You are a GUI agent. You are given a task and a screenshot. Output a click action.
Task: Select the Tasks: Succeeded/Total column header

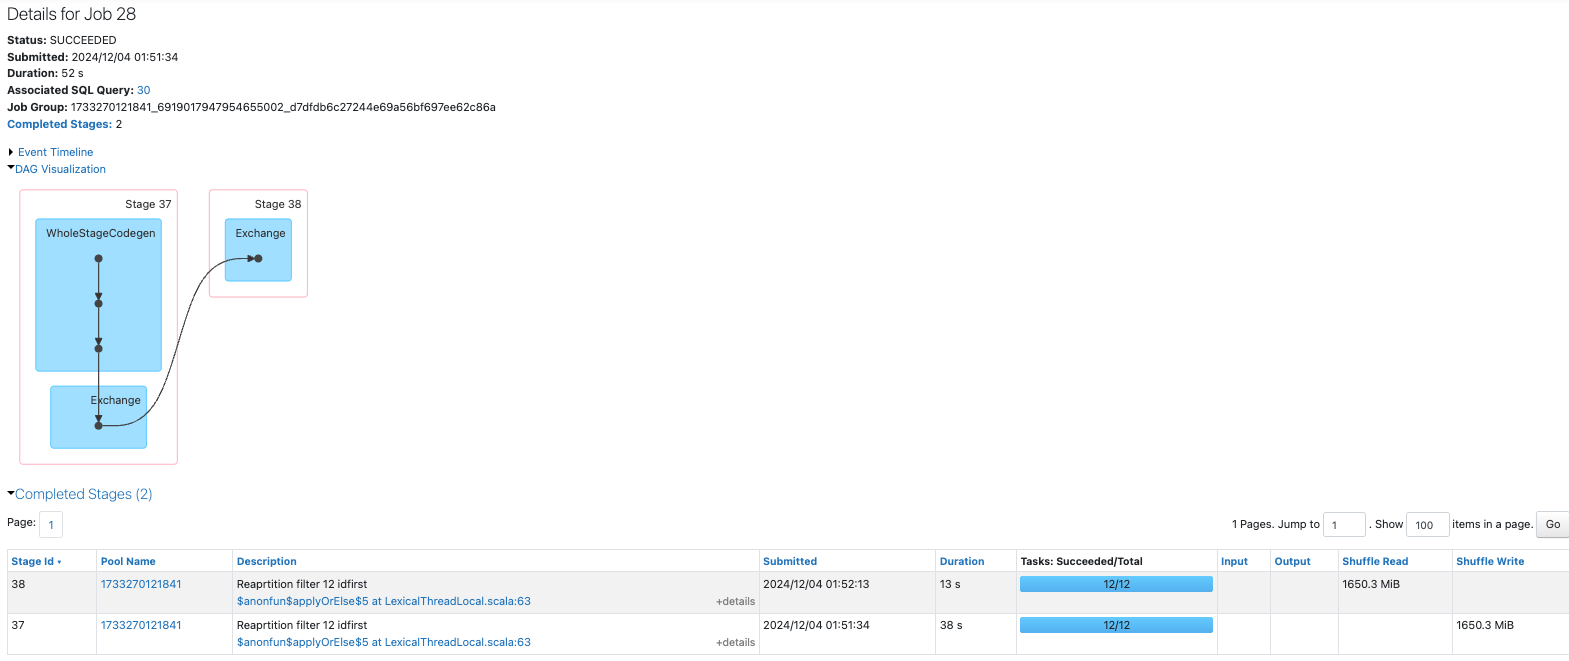pyautogui.click(x=1081, y=561)
